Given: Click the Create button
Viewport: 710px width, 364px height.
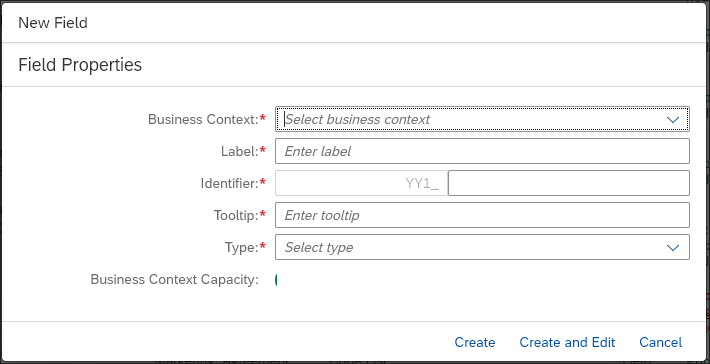Looking at the screenshot, I should pos(475,342).
